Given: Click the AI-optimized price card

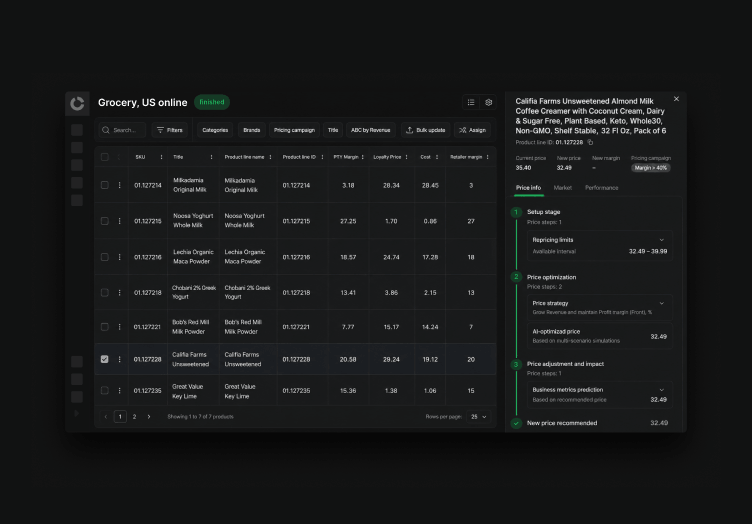Looking at the screenshot, I should click(x=599, y=336).
